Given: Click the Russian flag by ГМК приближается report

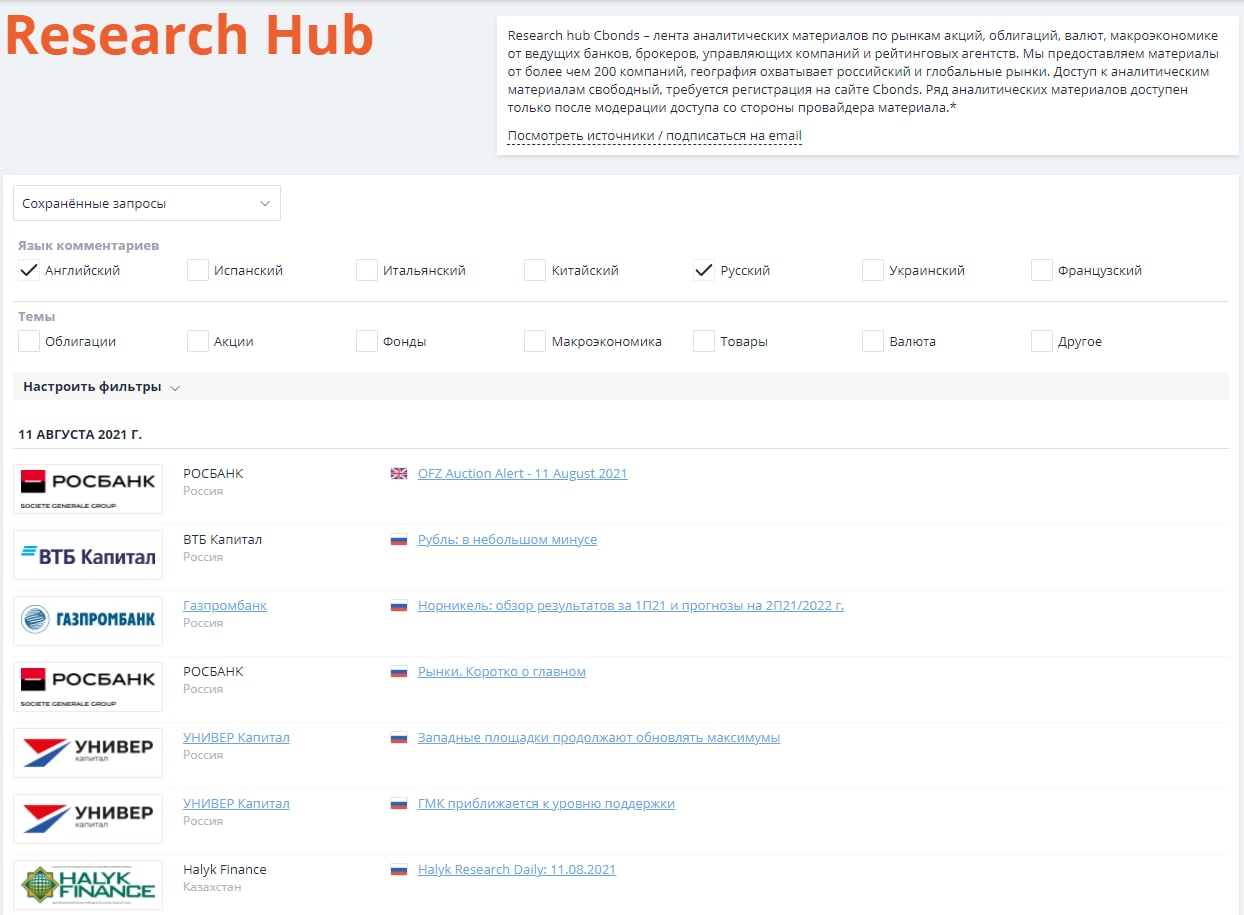Looking at the screenshot, I should 399,804.
